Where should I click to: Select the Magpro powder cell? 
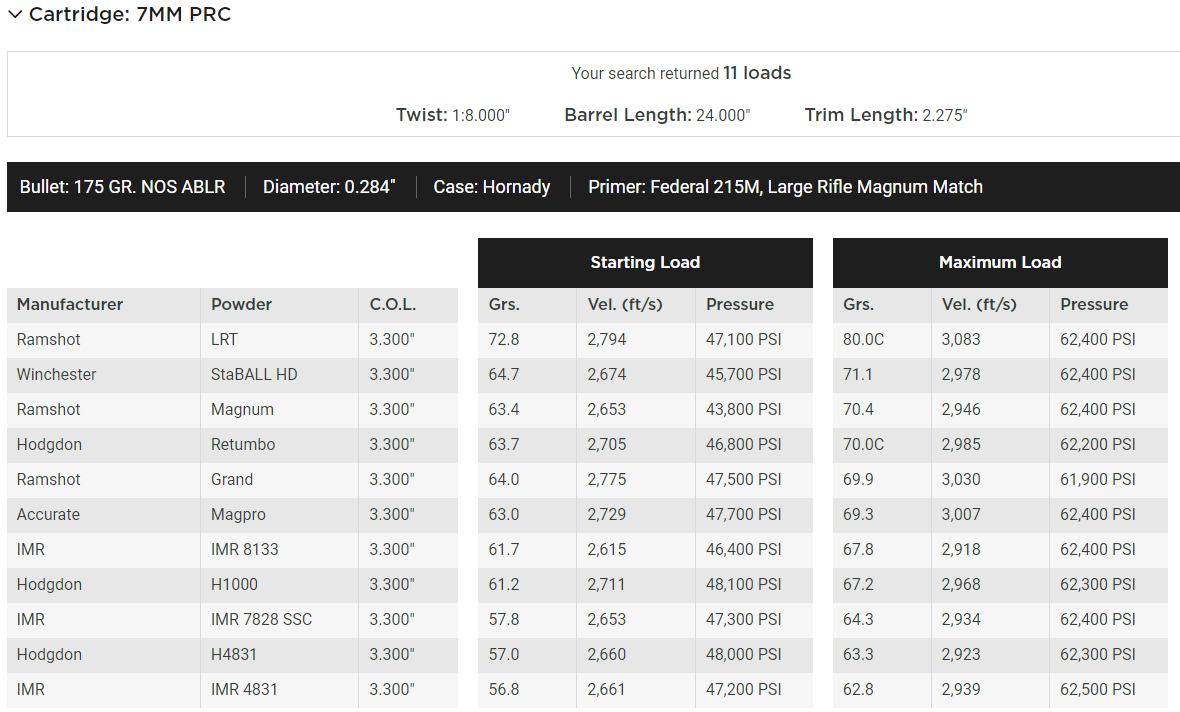279,515
